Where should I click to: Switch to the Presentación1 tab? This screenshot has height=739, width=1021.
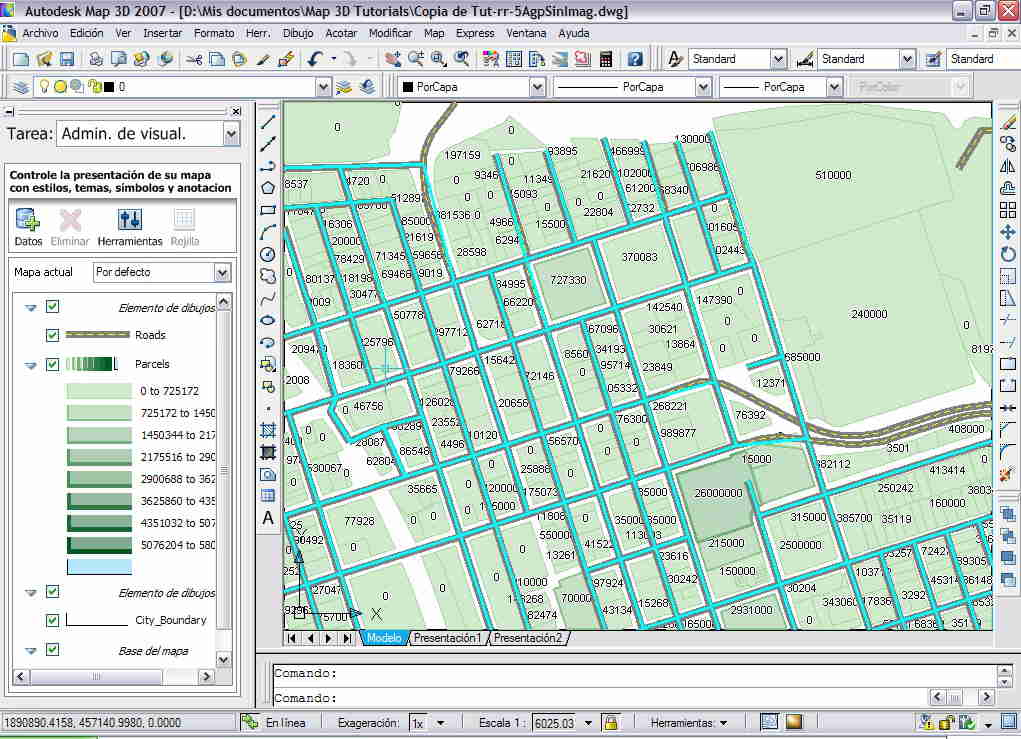coord(447,638)
